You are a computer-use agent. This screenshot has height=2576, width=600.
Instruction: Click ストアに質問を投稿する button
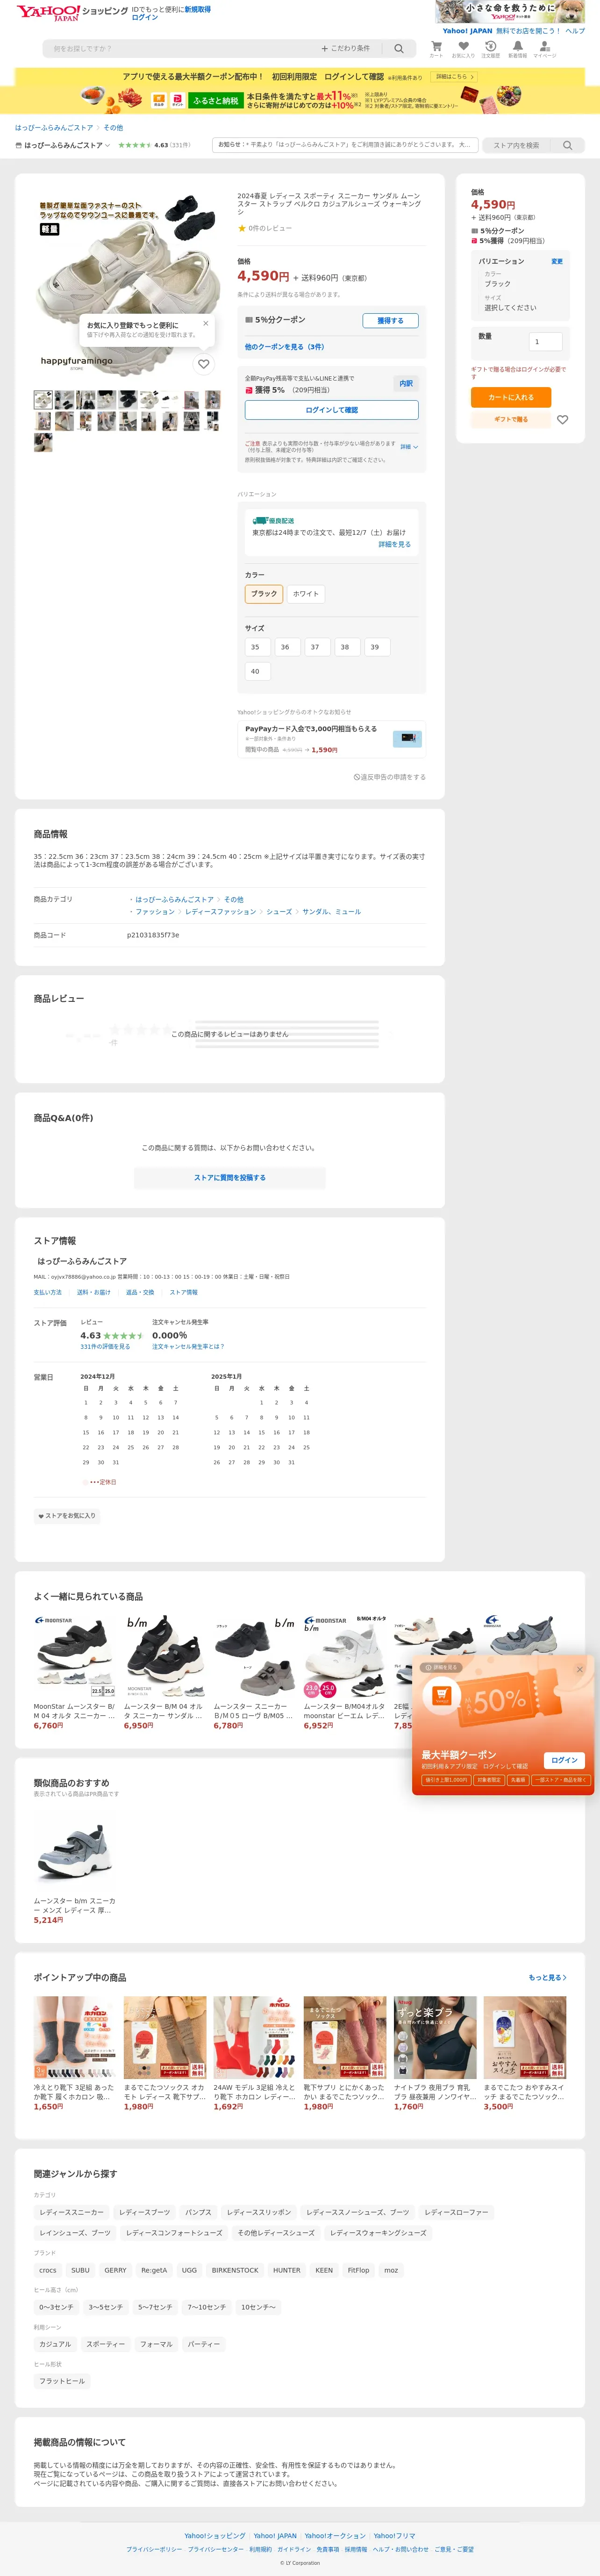pos(230,1177)
